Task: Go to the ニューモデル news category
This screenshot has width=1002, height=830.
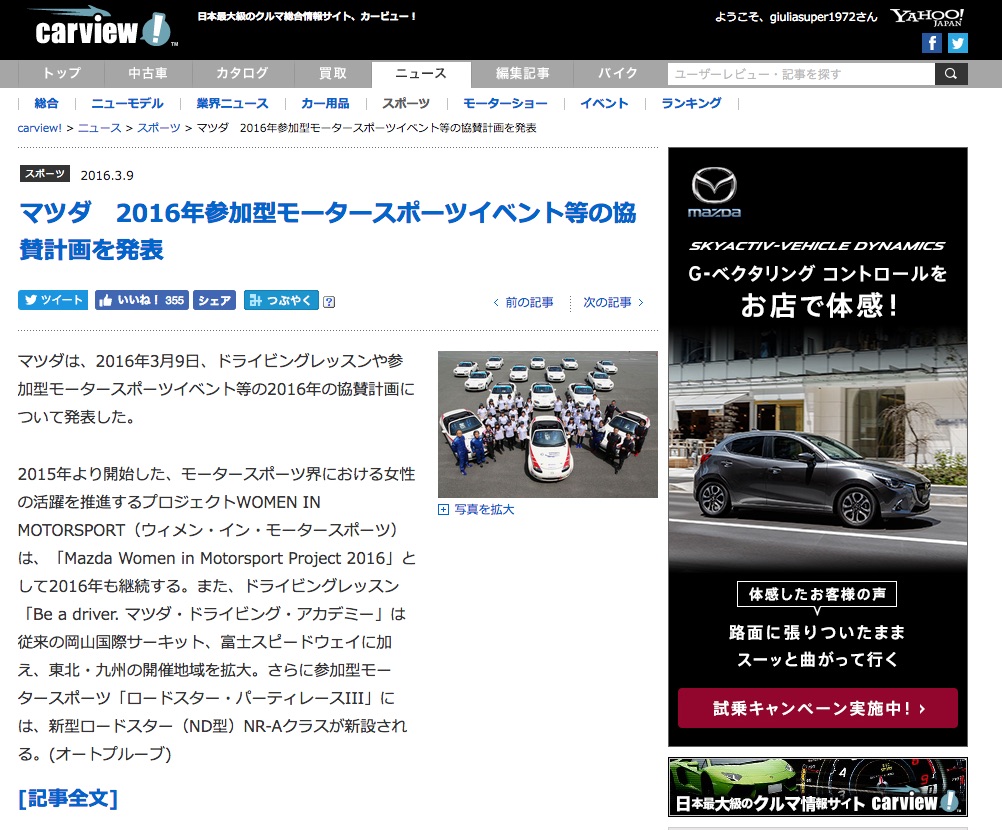Action: tap(127, 104)
